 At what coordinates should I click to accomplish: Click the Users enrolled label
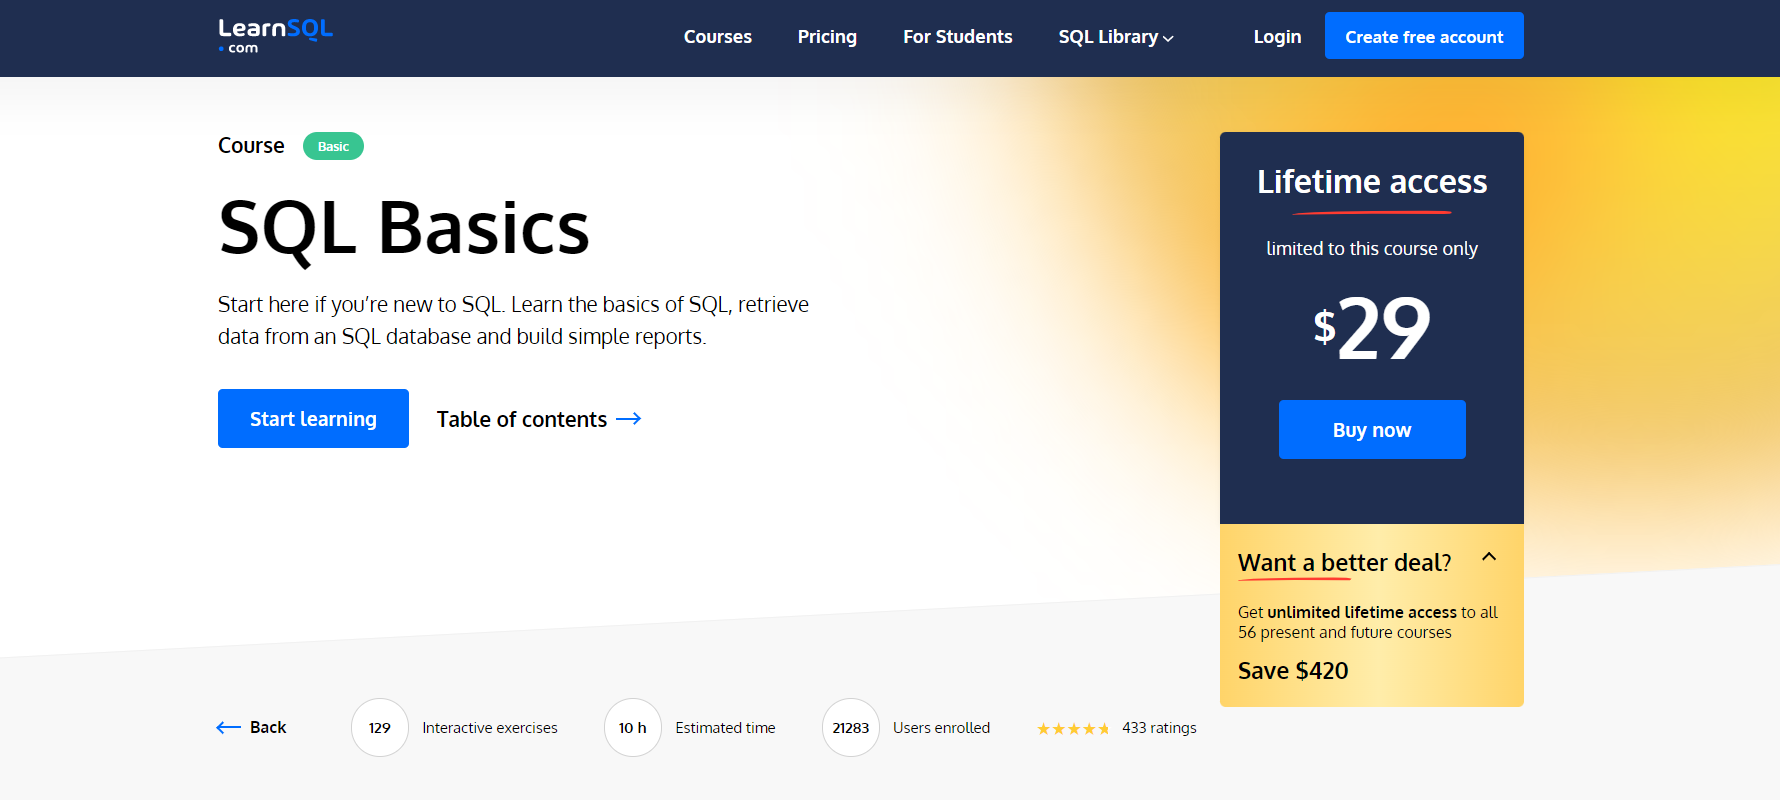(x=941, y=728)
